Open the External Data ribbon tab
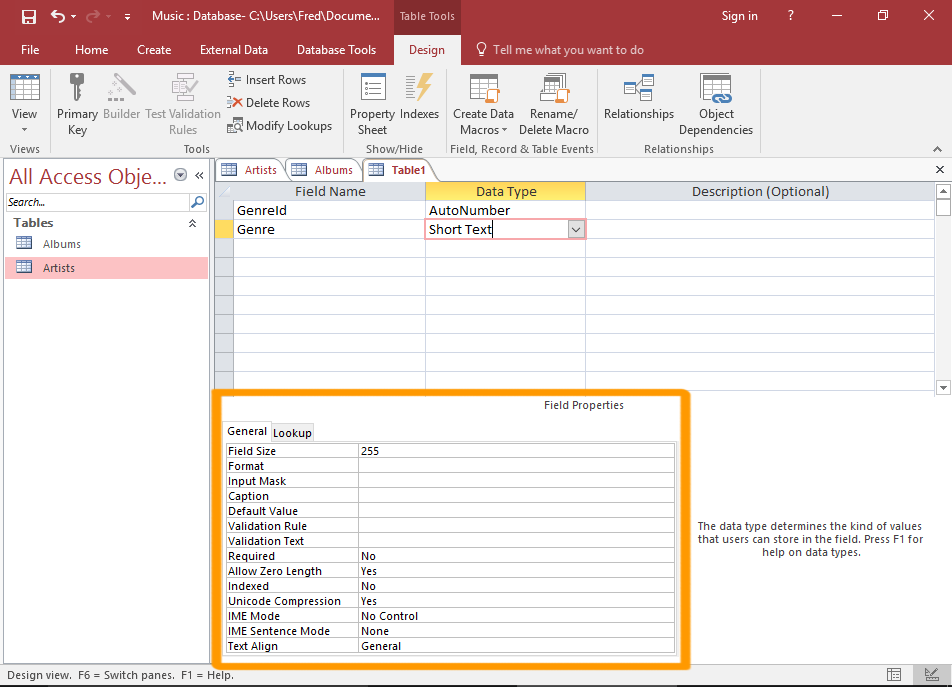The width and height of the screenshot is (952, 687). point(233,50)
